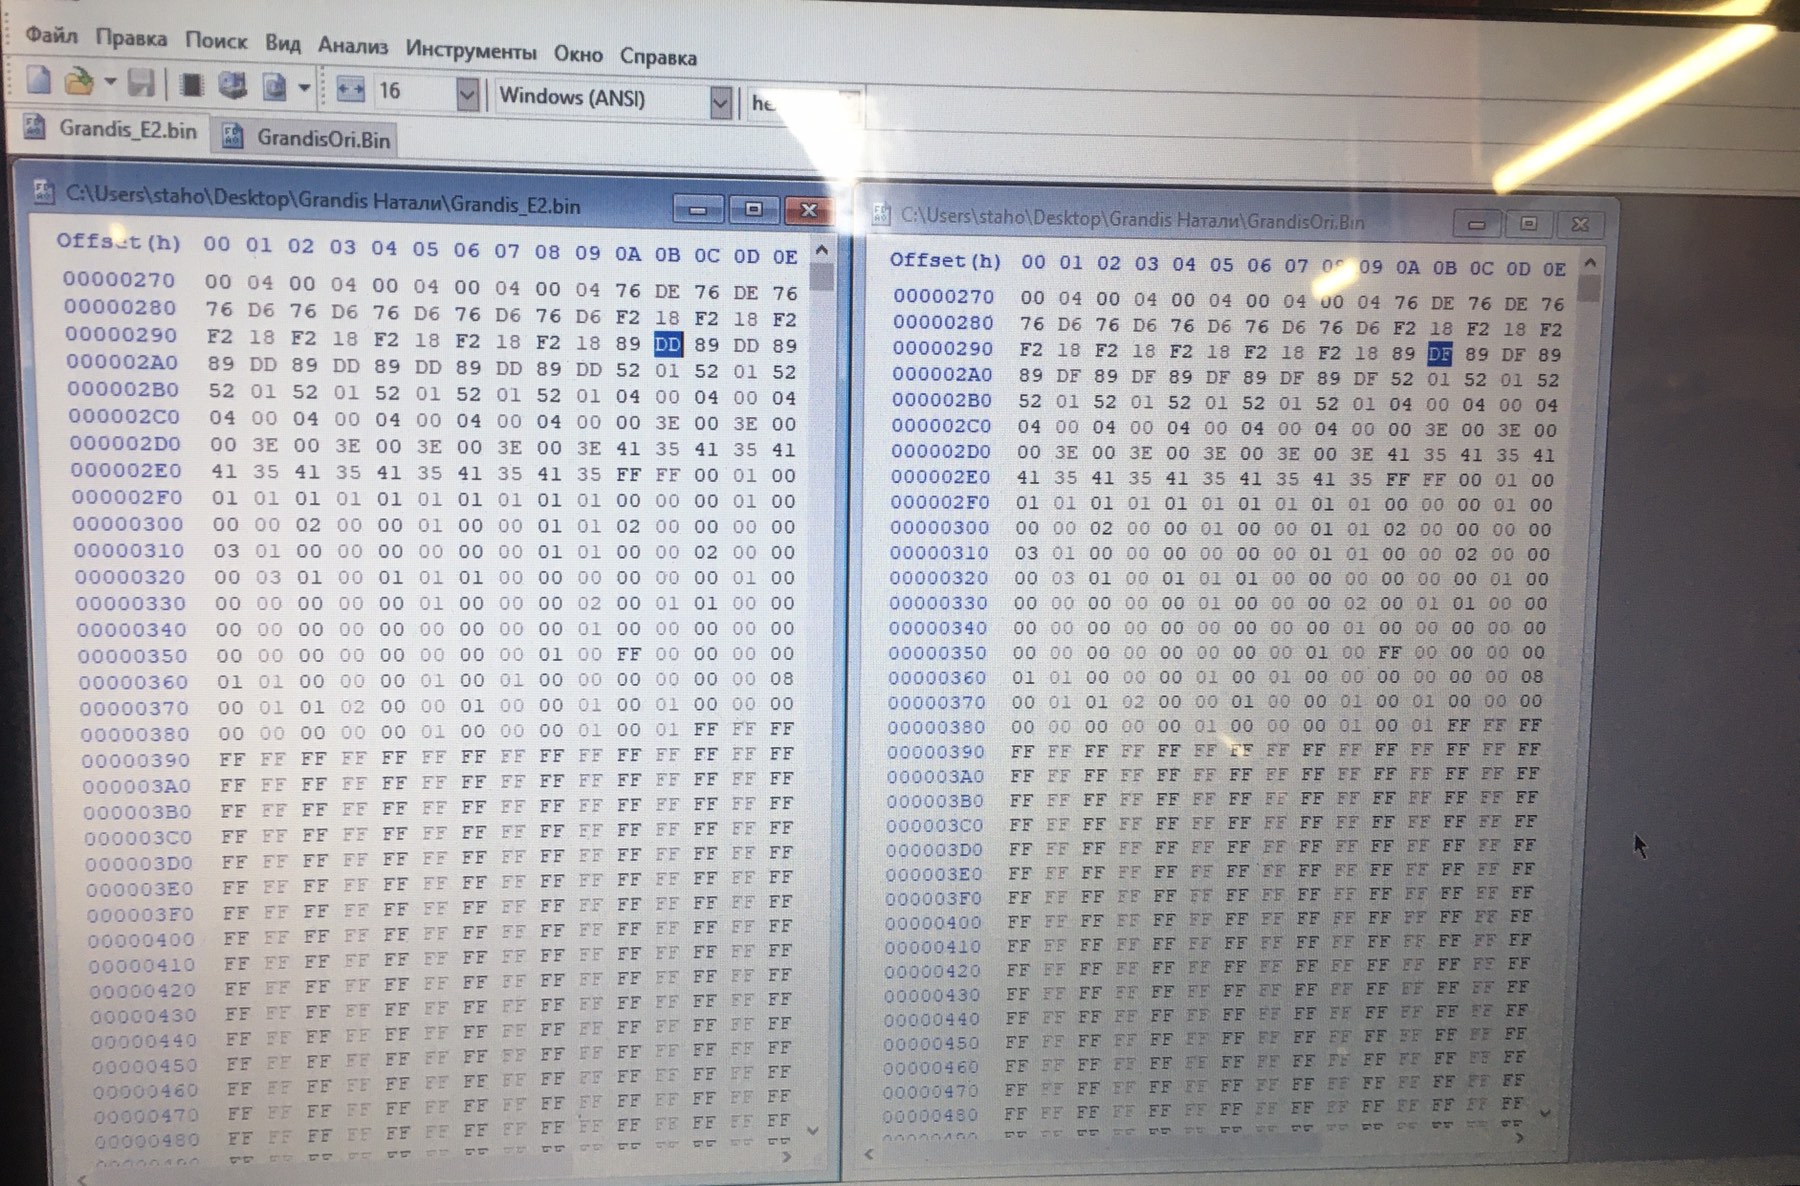Click the New file toolbar icon
The height and width of the screenshot is (1186, 1800).
click(x=38, y=81)
